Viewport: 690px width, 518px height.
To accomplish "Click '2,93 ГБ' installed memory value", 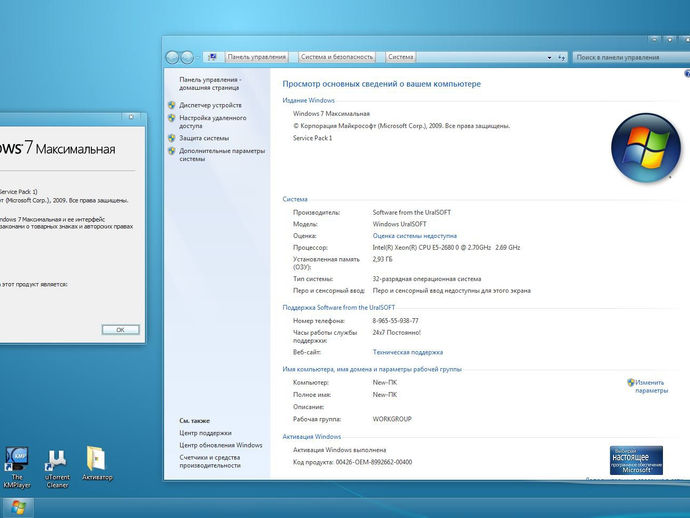I will [x=382, y=259].
